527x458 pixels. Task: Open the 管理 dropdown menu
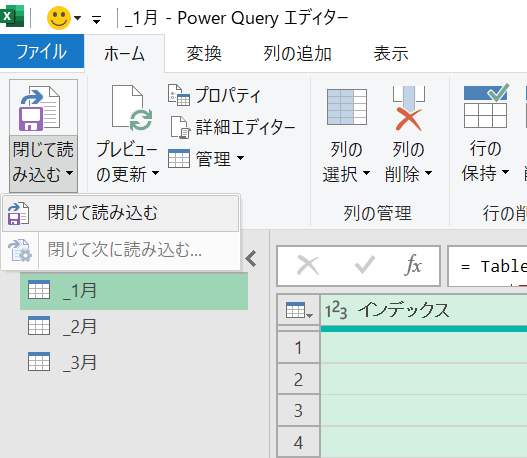(x=206, y=159)
